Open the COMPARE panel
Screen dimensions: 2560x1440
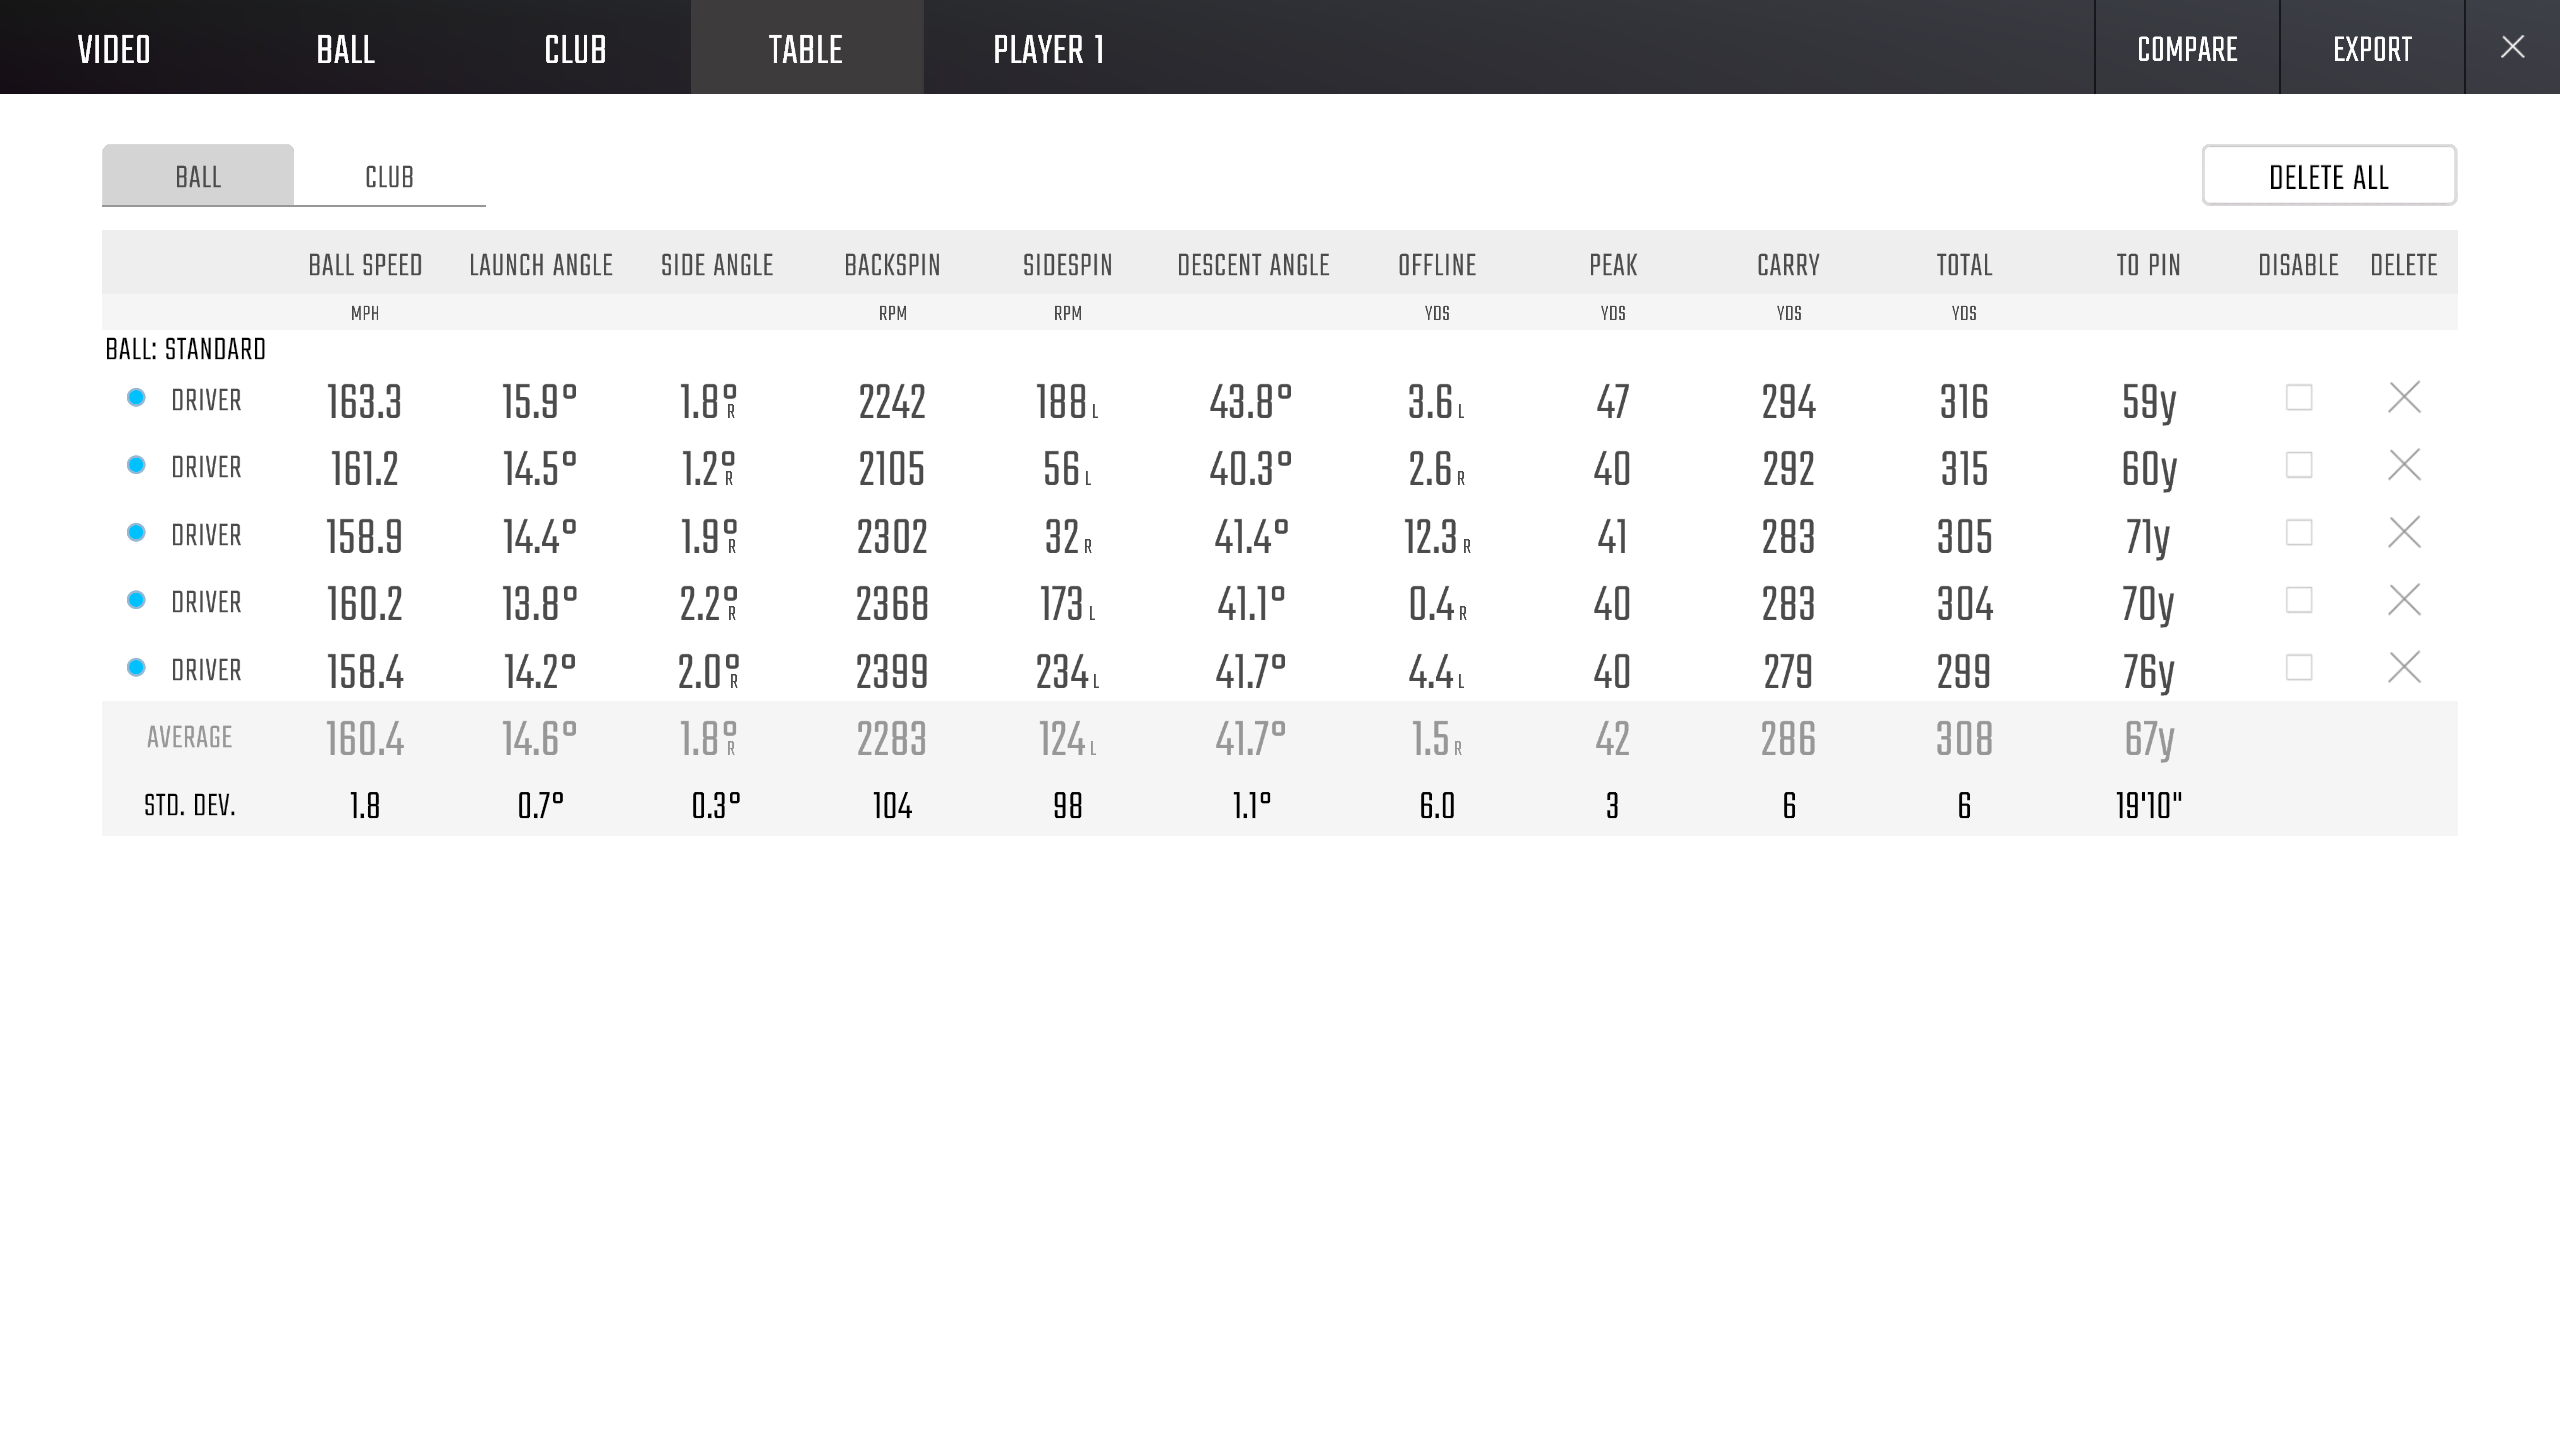(2187, 47)
